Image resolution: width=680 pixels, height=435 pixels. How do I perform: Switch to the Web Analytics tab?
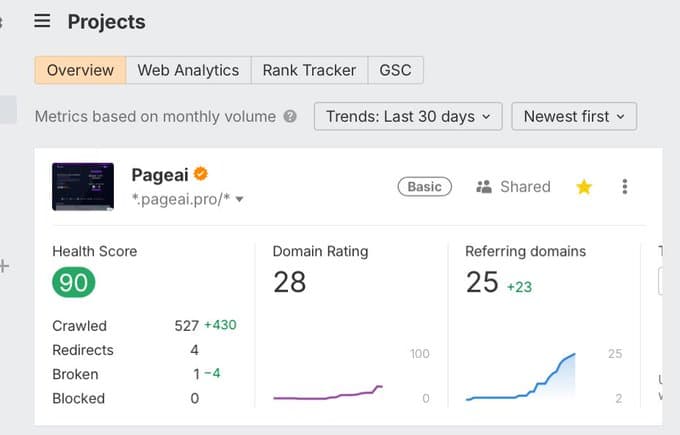tap(188, 70)
